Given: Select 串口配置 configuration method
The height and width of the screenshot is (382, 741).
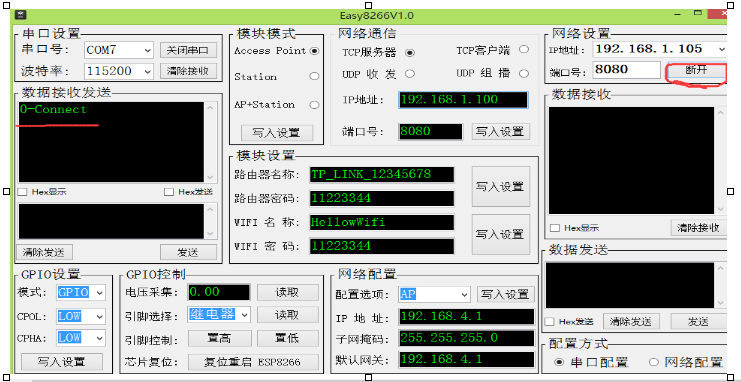Looking at the screenshot, I should [560, 363].
